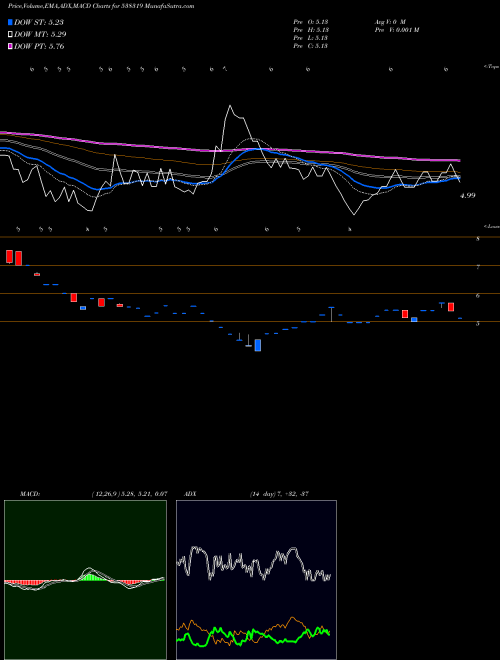Click the white DOW MT legend swatch

click(x=11, y=35)
